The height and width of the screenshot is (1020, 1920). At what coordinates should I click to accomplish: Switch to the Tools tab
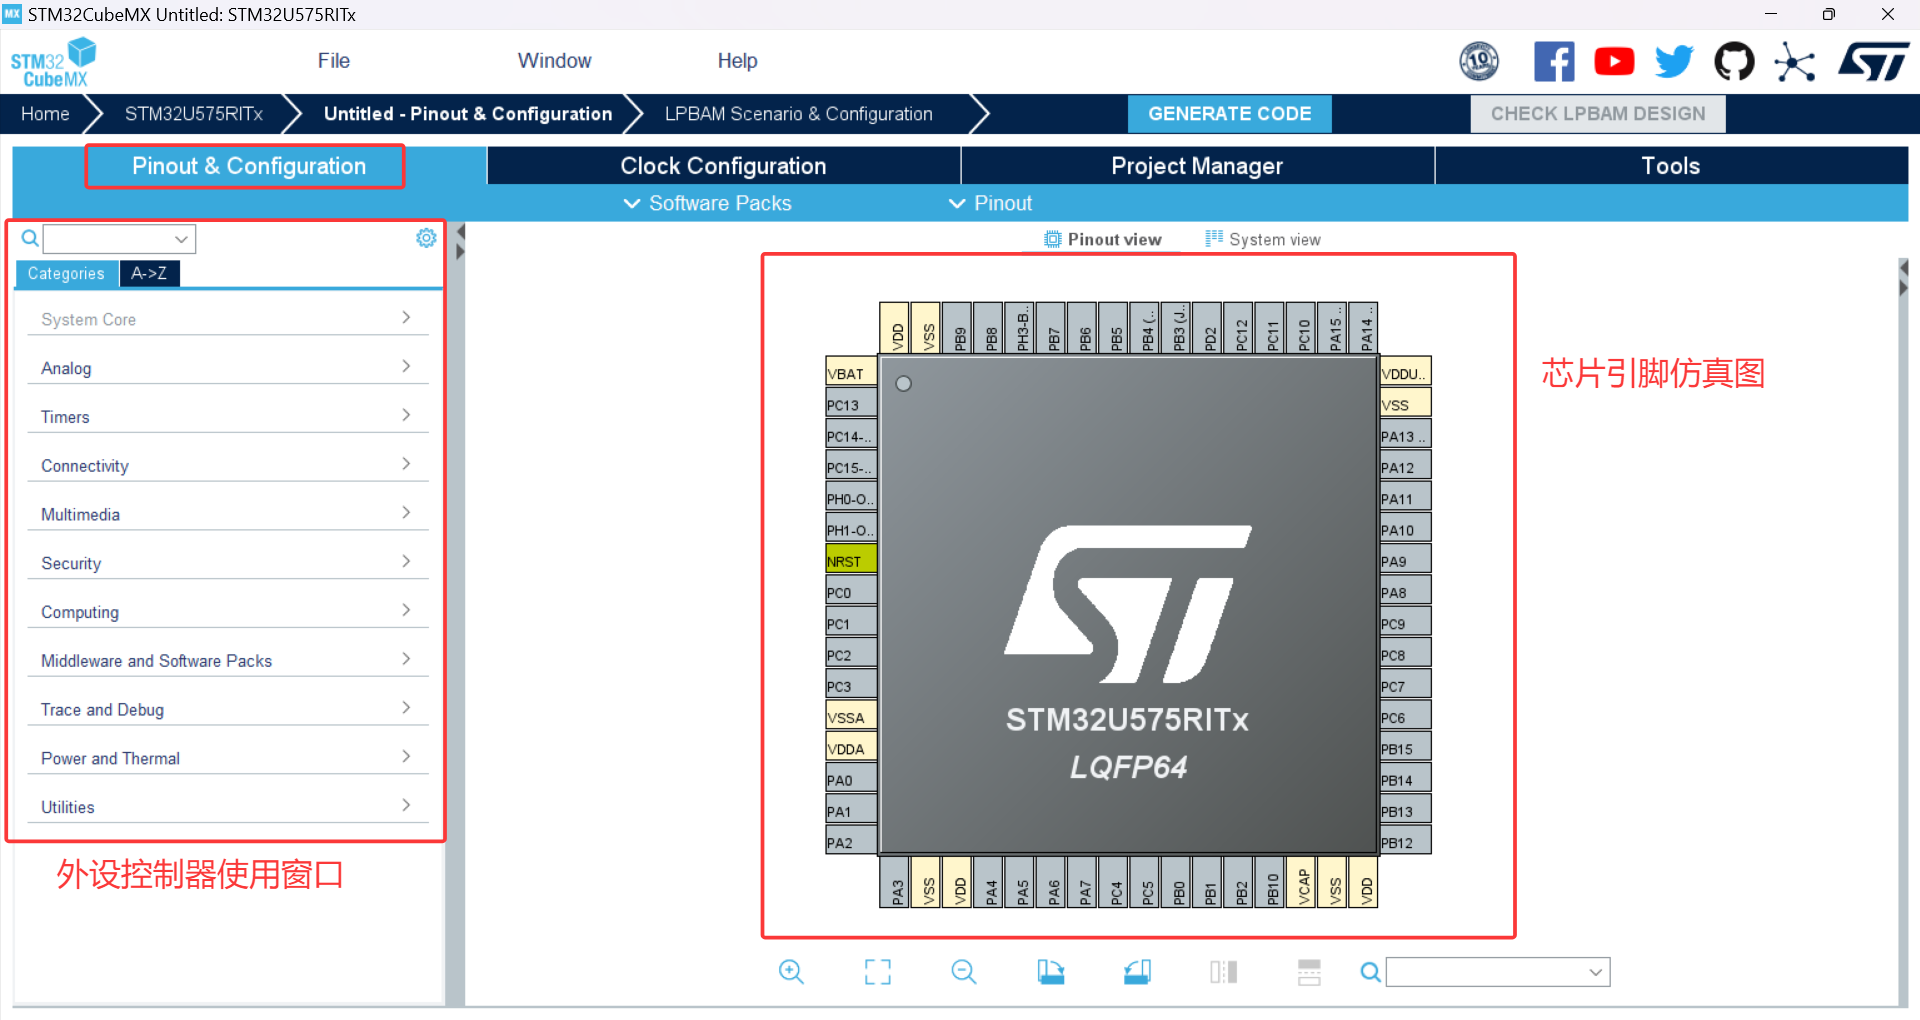1671,166
